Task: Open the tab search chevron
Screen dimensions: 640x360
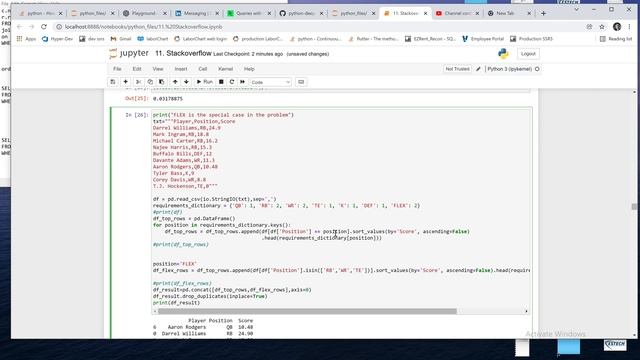Action: pyautogui.click(x=576, y=9)
